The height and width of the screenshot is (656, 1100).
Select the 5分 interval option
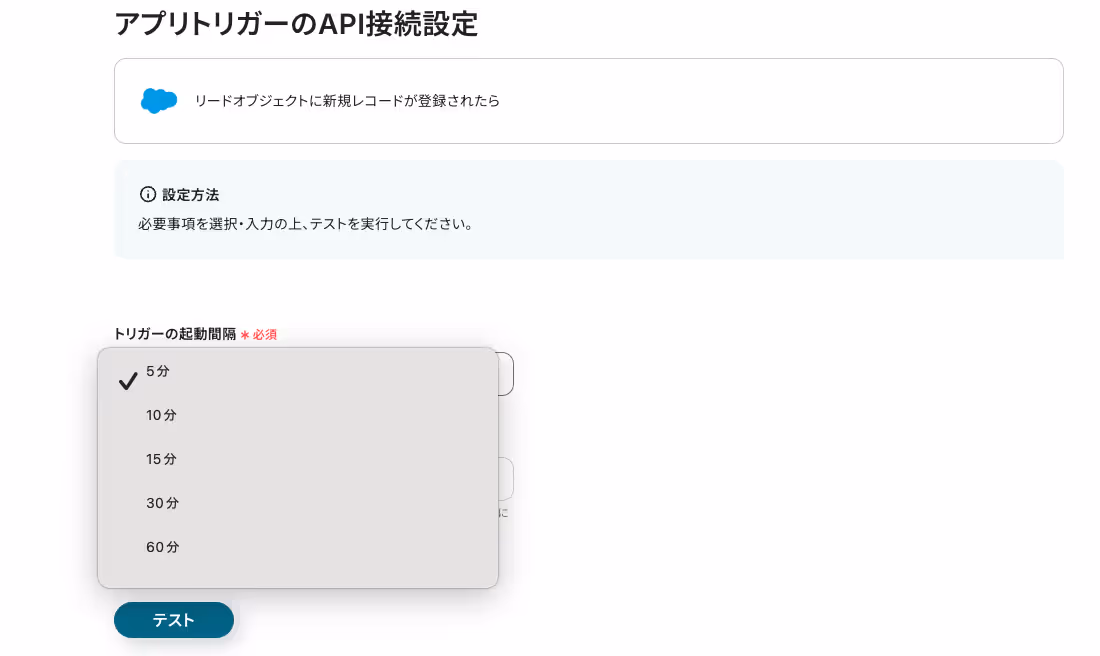[297, 371]
